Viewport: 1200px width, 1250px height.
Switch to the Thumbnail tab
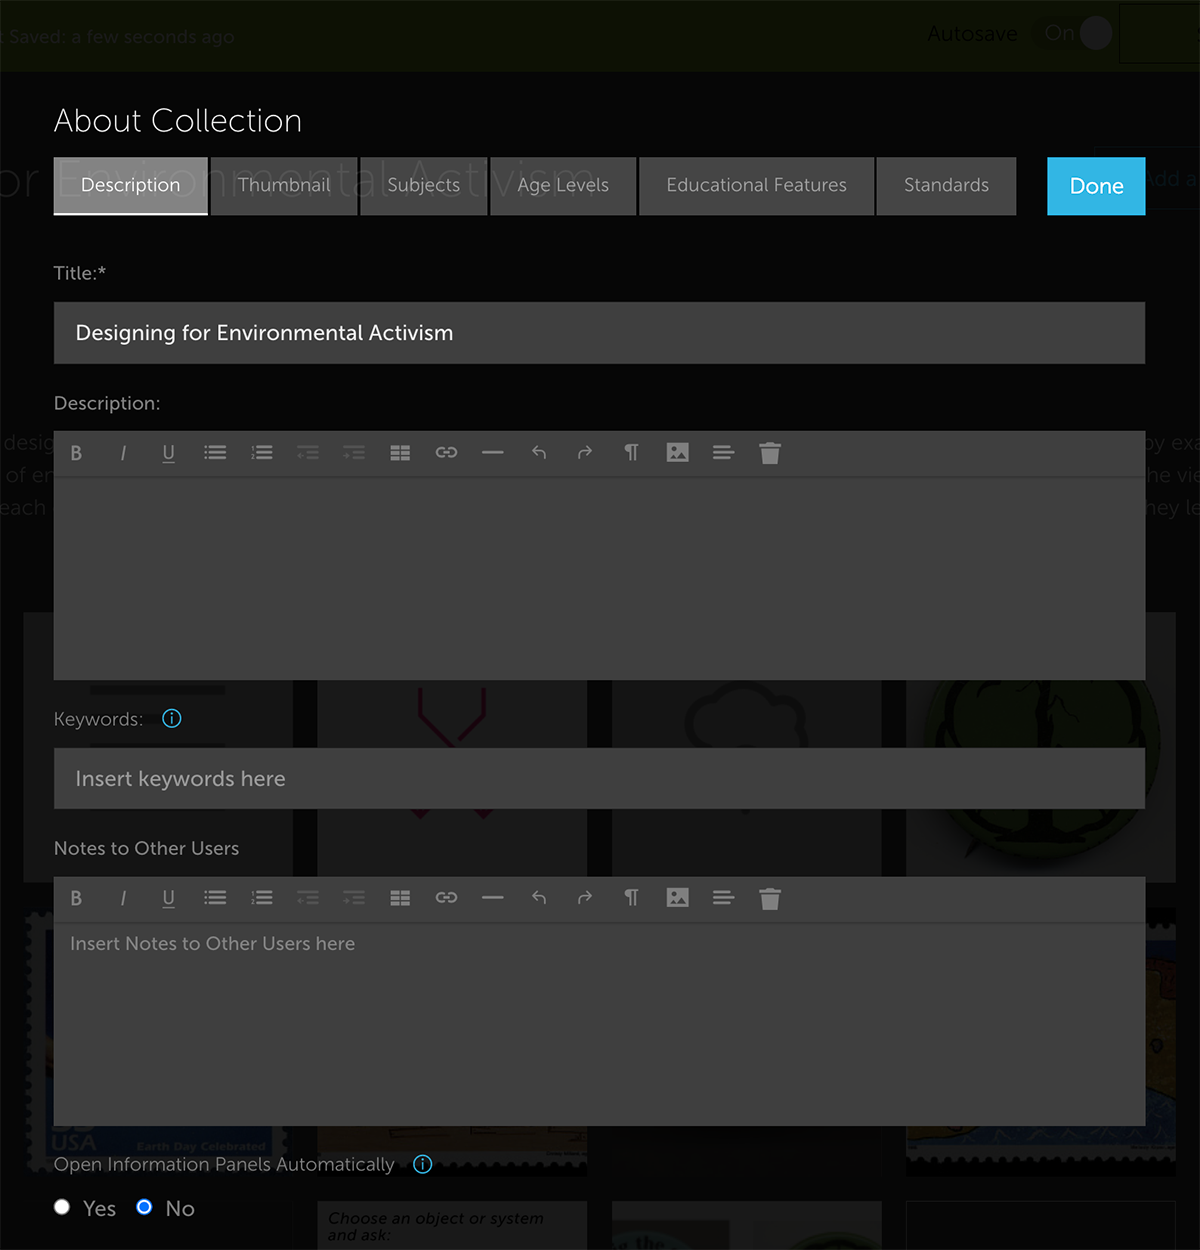(x=284, y=186)
